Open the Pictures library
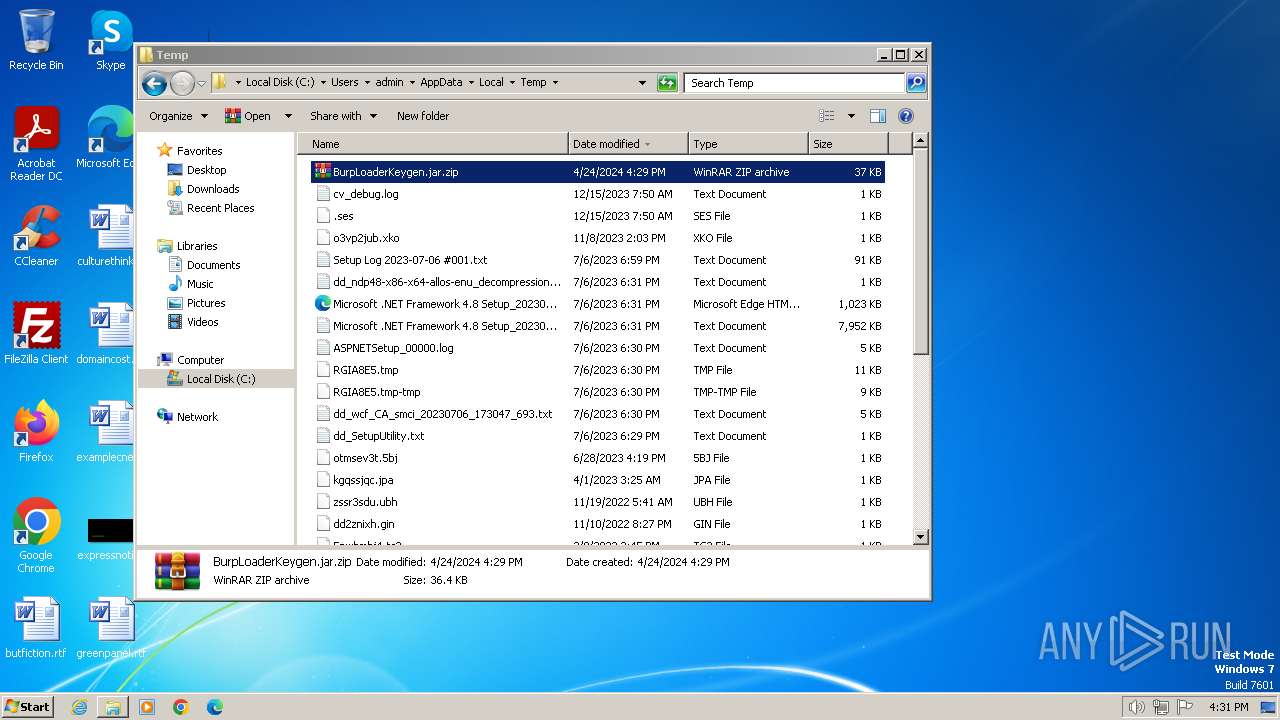Image resolution: width=1280 pixels, height=720 pixels. pos(206,303)
